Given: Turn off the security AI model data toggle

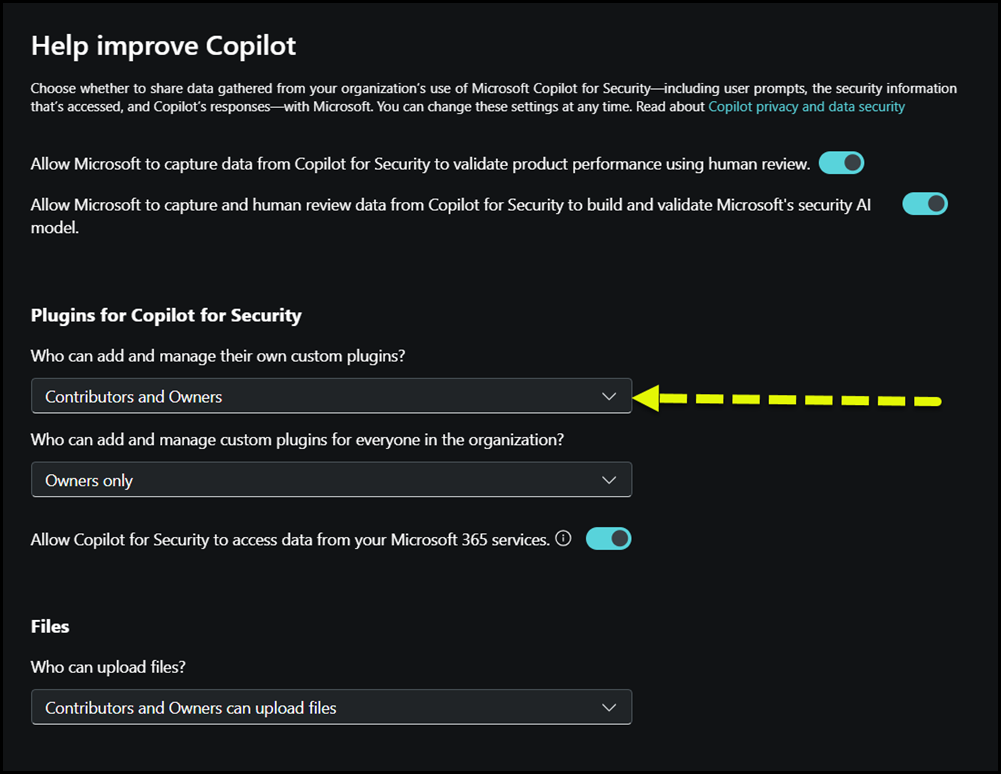Looking at the screenshot, I should click(924, 204).
